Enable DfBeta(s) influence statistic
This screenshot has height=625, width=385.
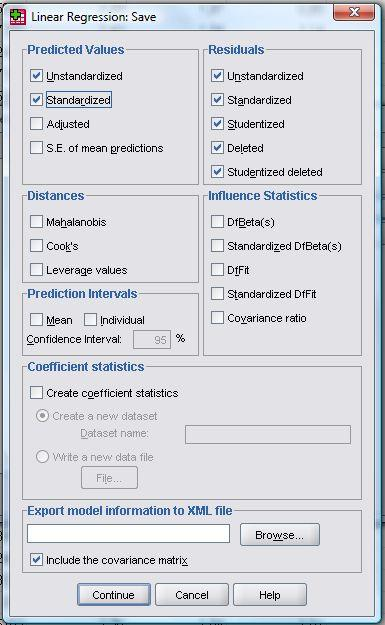tap(217, 222)
